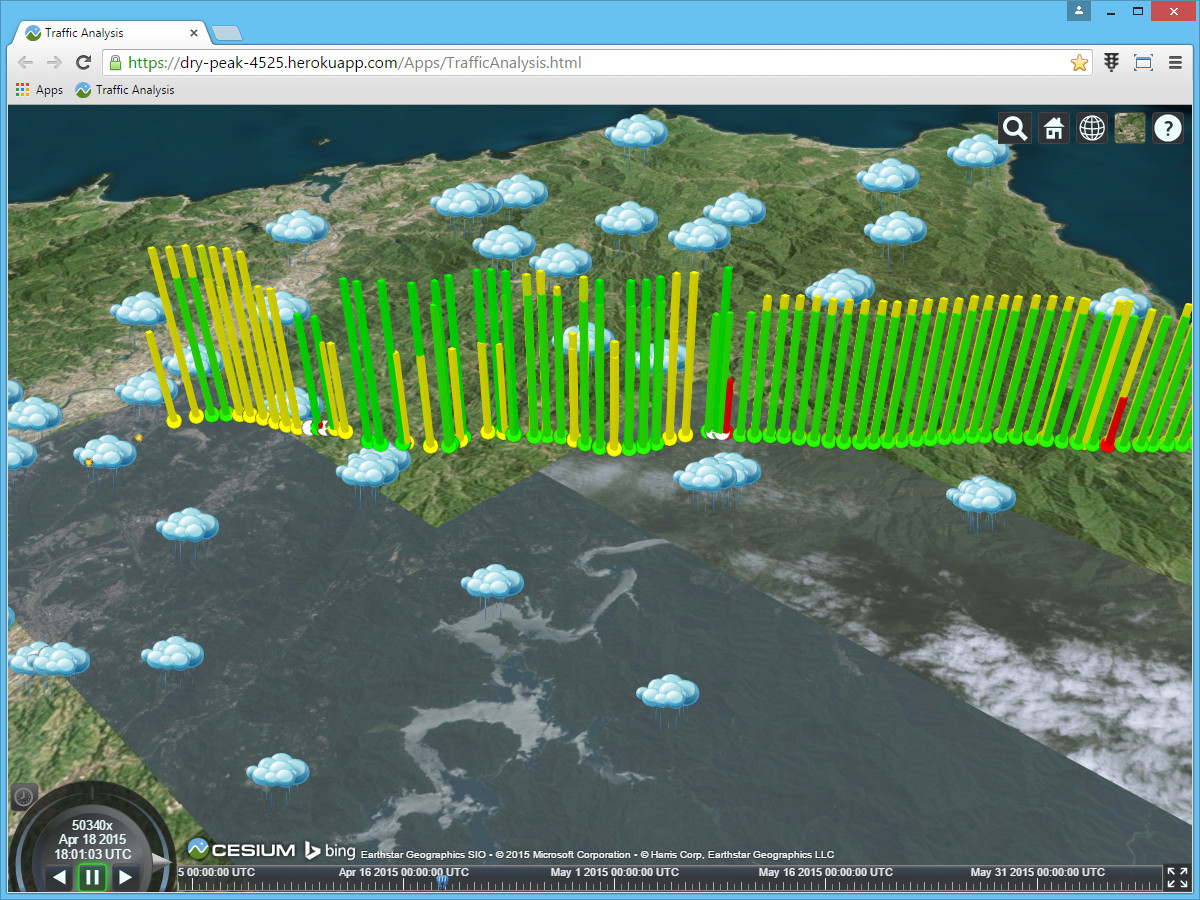
Task: Pause the animation with the green button
Action: [92, 878]
